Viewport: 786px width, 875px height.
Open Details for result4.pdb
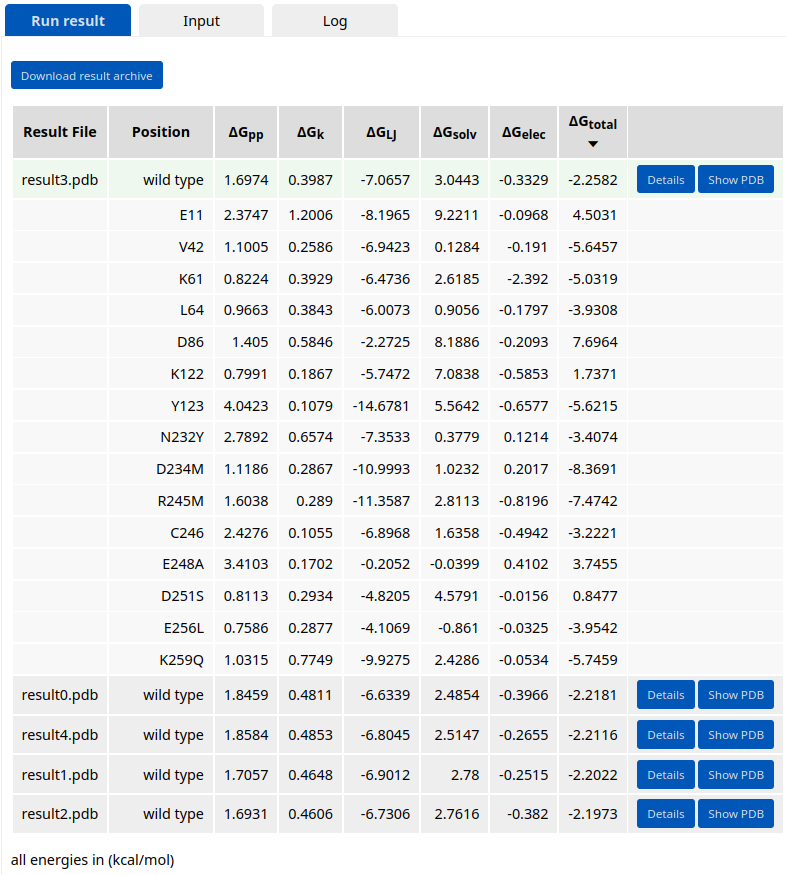(665, 735)
